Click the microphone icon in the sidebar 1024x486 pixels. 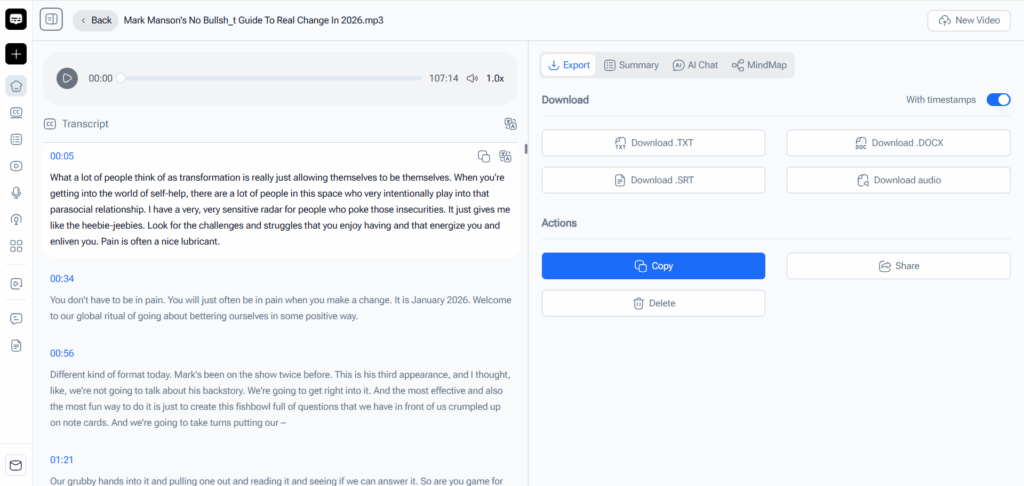pyautogui.click(x=16, y=192)
